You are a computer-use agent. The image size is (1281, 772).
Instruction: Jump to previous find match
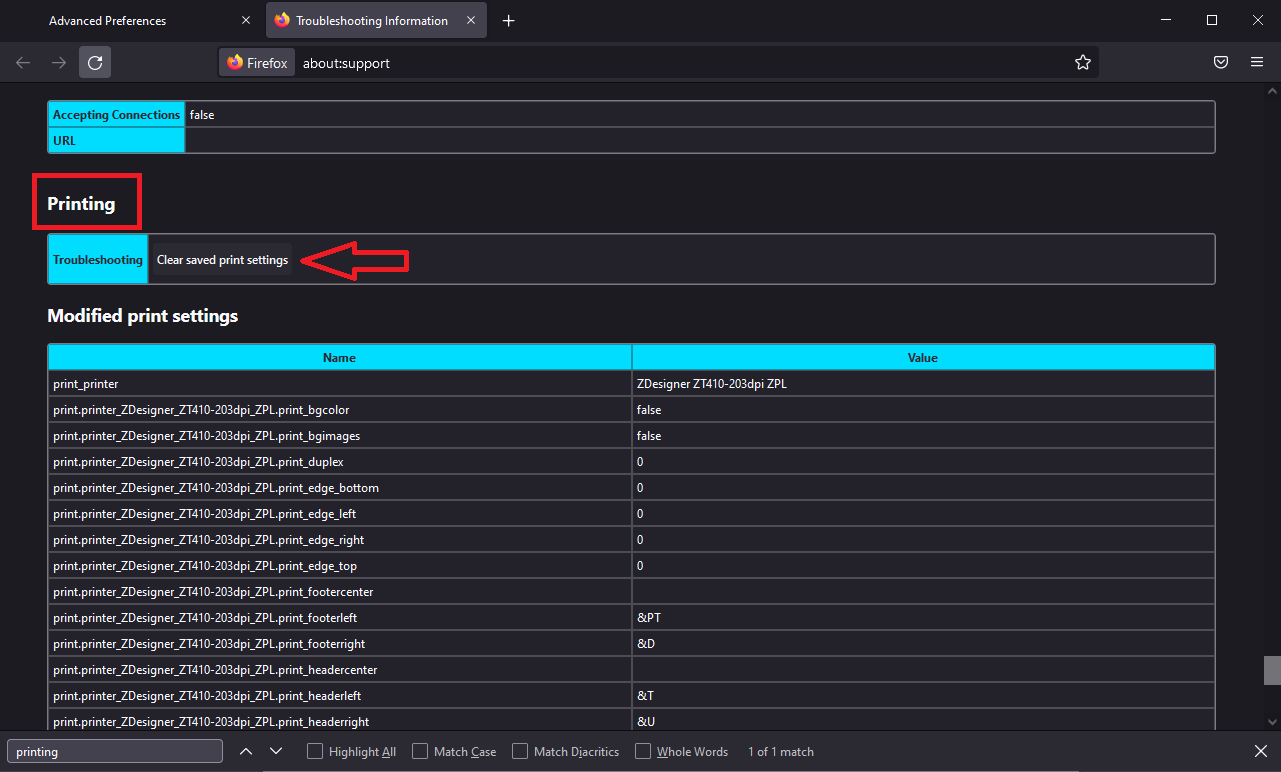point(246,752)
